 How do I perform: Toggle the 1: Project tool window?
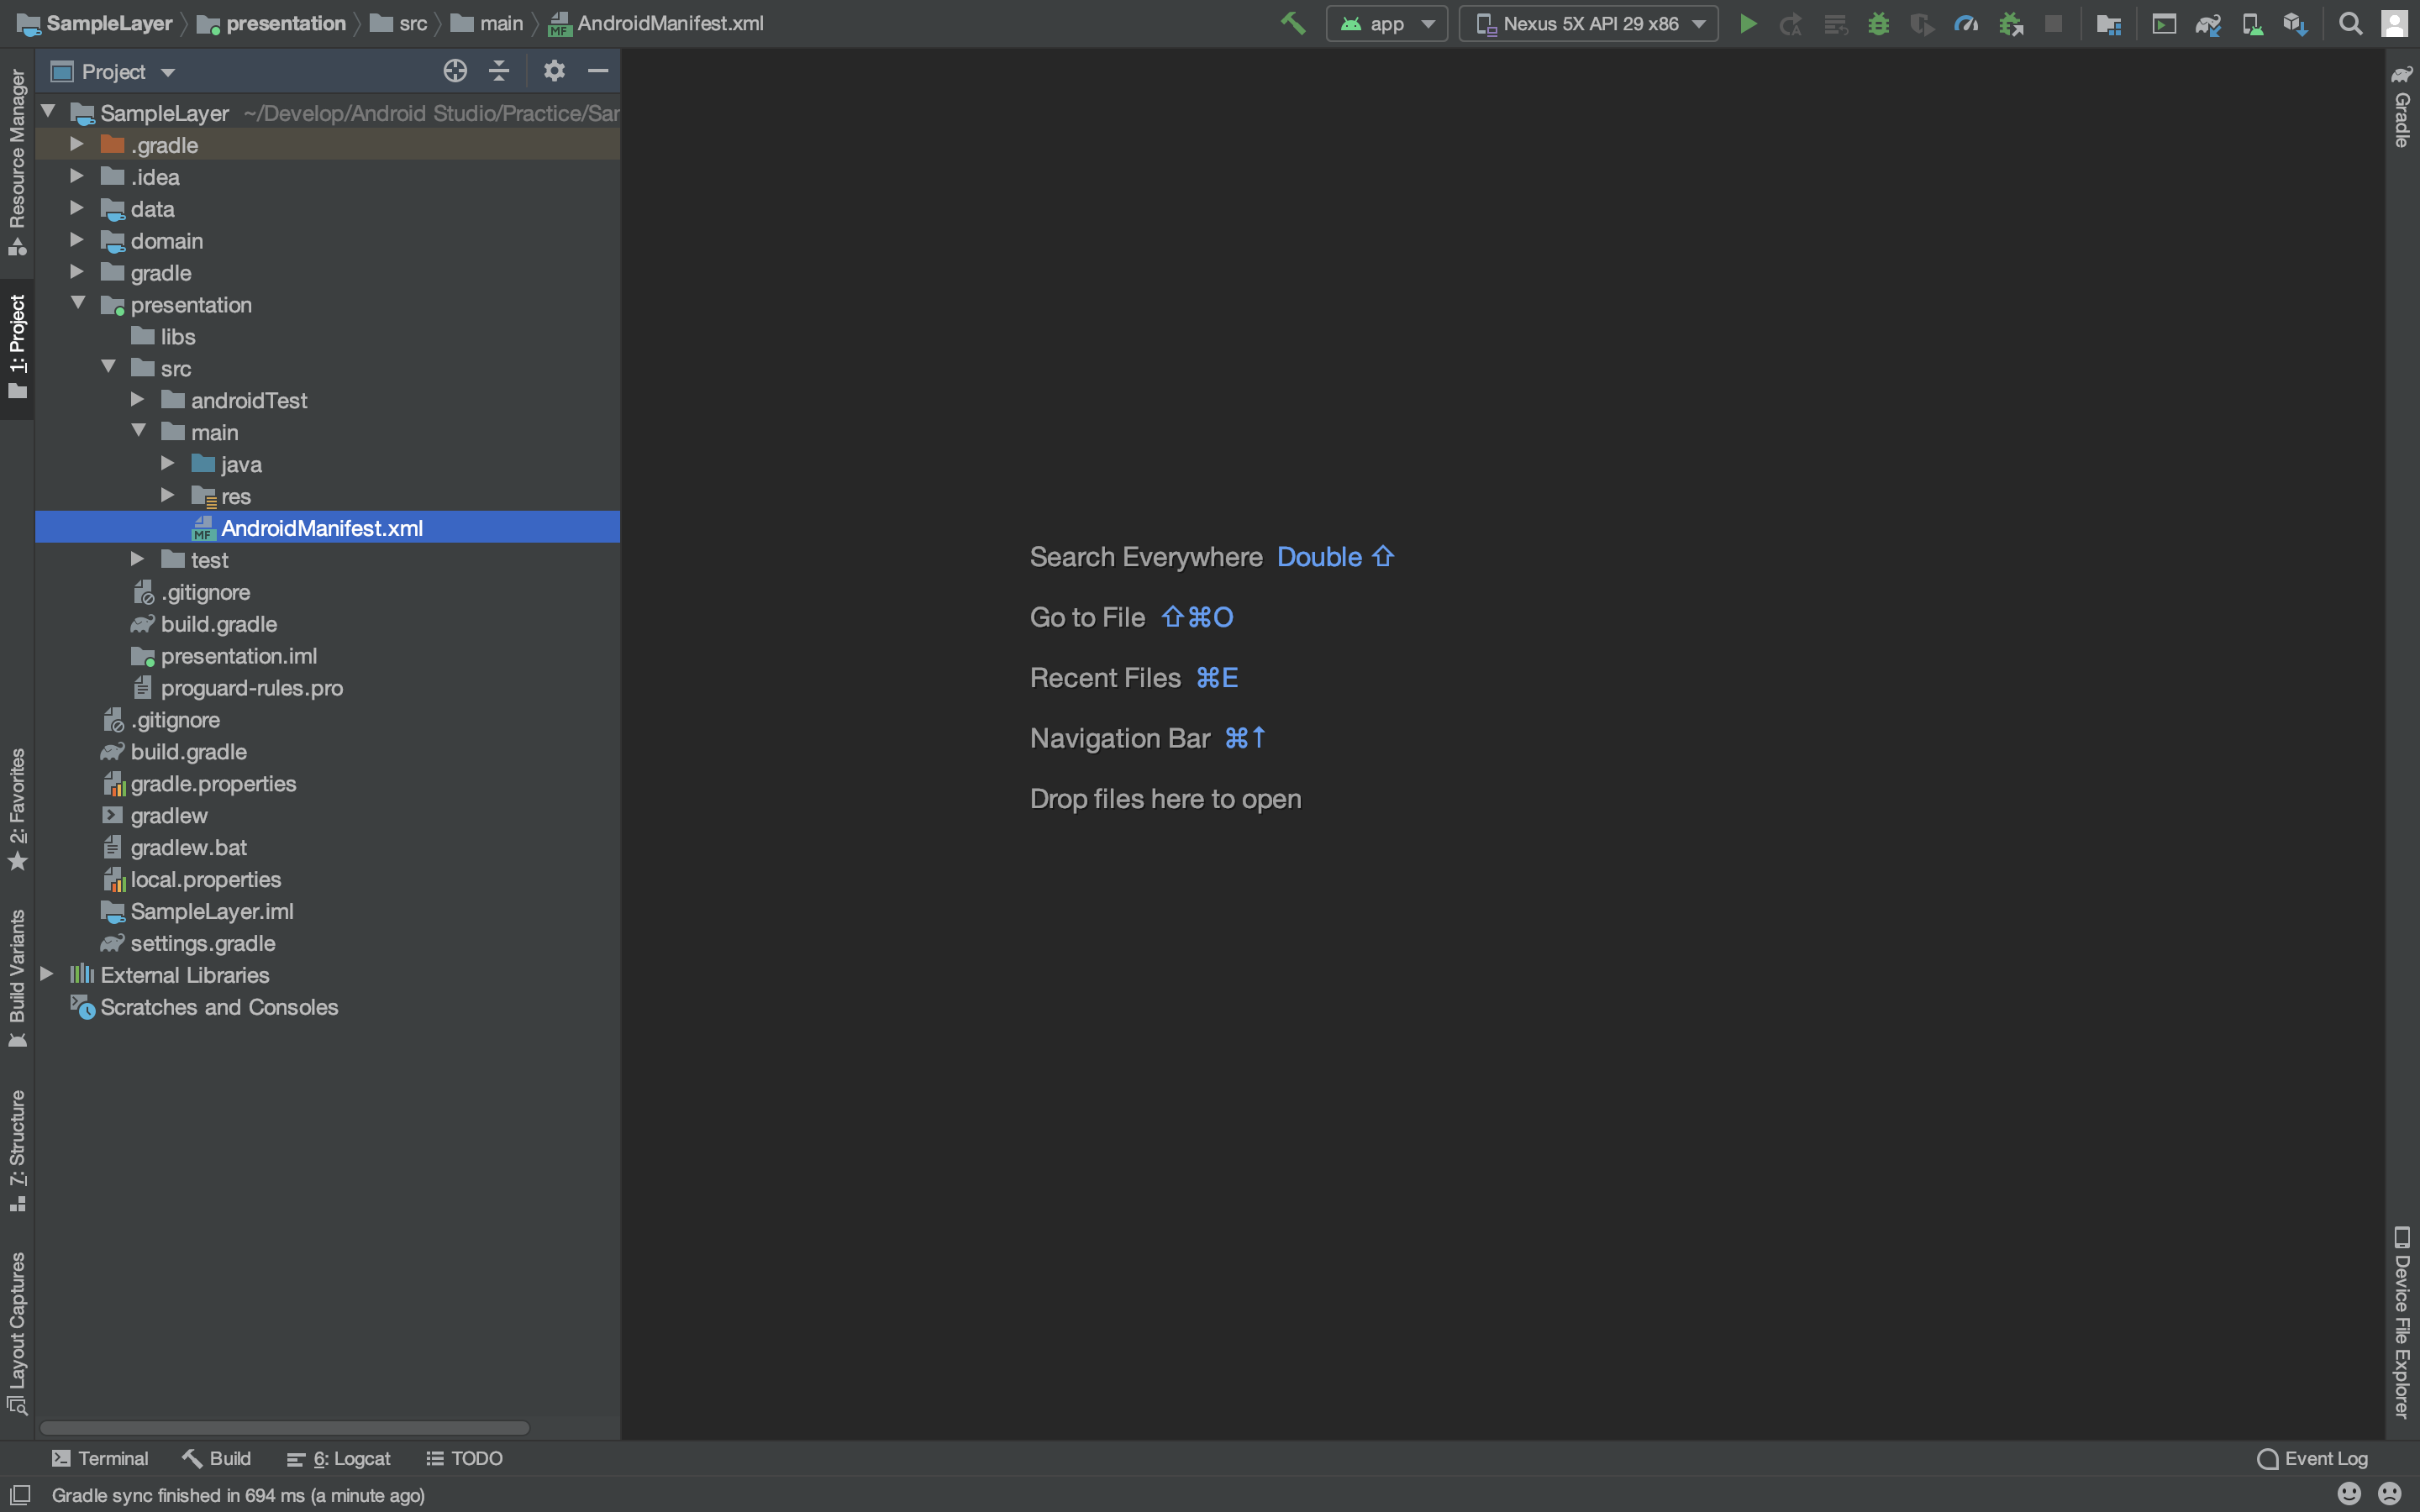(17, 346)
